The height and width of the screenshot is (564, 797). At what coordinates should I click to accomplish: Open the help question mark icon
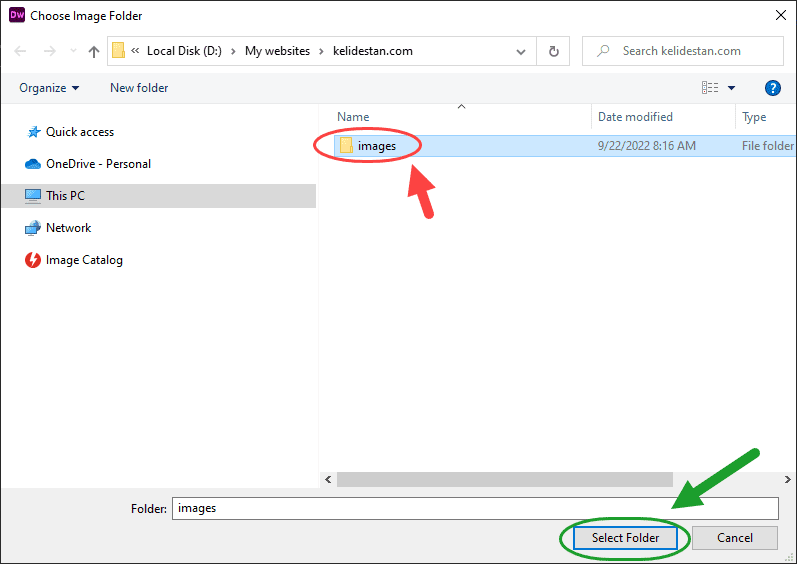coord(773,88)
